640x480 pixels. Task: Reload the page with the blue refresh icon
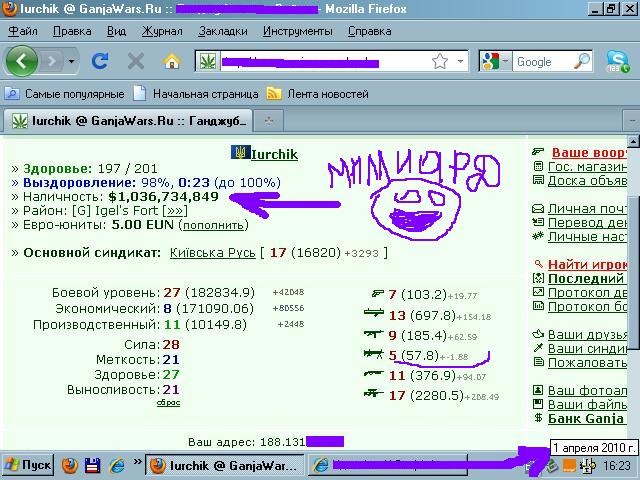coord(100,62)
